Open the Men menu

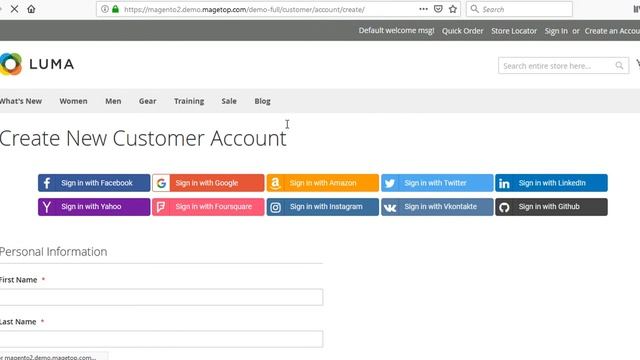coord(113,101)
